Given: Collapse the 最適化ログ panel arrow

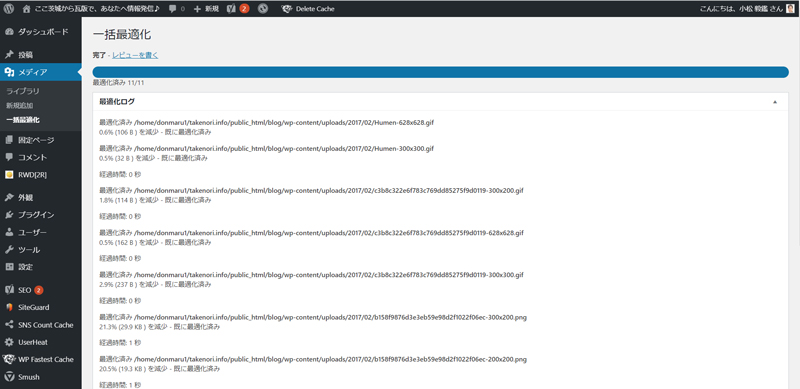Looking at the screenshot, I should click(x=775, y=102).
